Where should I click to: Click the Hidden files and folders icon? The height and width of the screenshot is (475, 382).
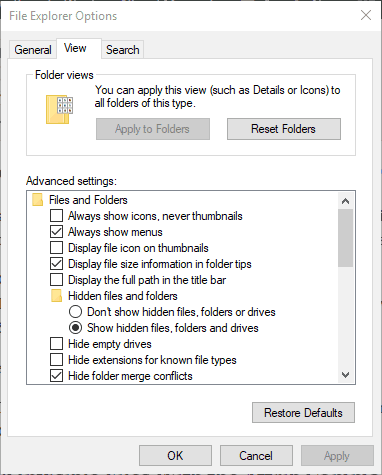[57, 296]
